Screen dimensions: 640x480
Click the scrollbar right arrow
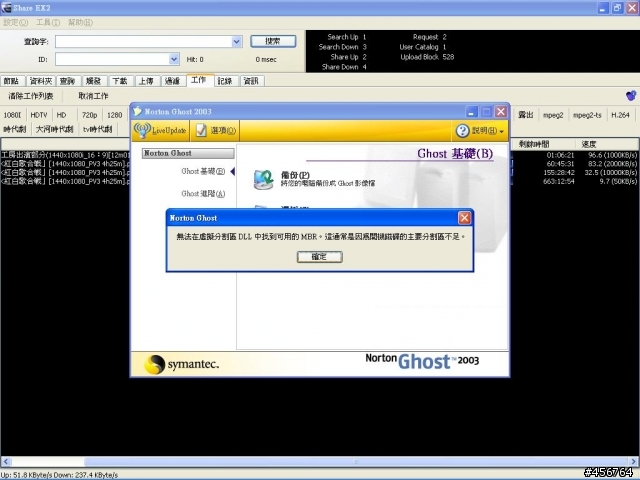(634, 462)
